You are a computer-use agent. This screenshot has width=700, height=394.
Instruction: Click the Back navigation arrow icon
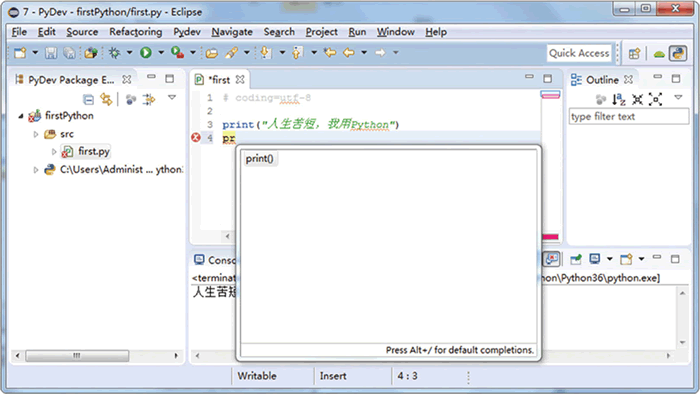(x=349, y=53)
